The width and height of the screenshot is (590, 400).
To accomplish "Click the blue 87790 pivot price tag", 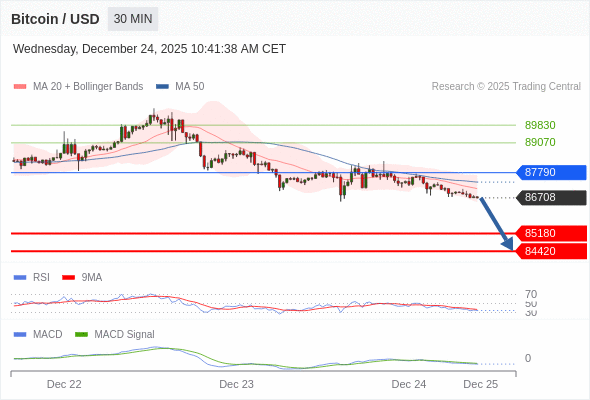I will click(x=550, y=172).
